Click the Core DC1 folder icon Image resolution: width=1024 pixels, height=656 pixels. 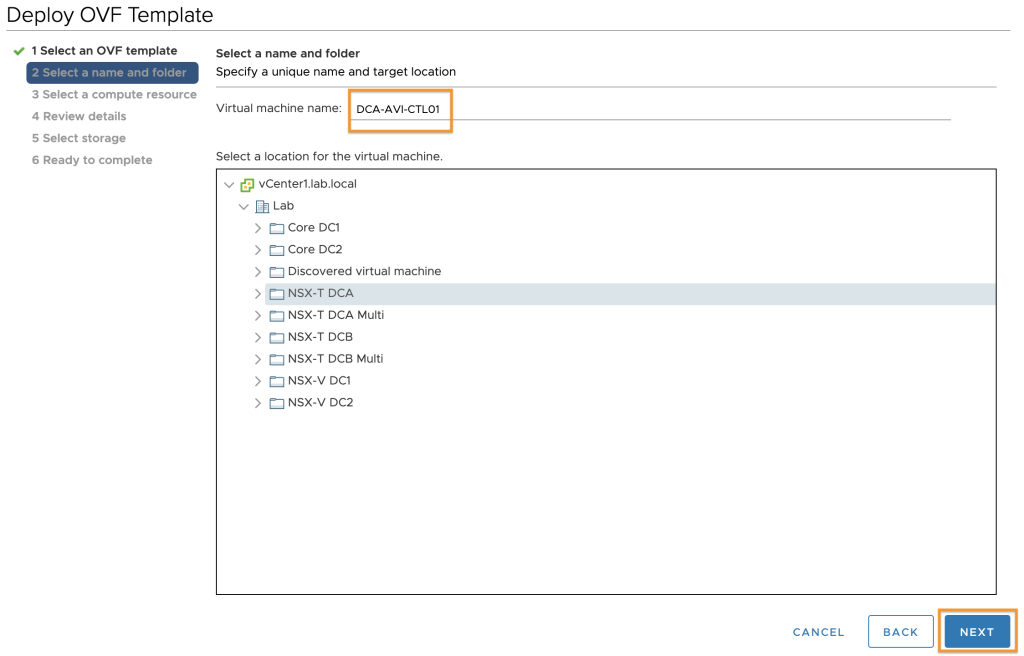pyautogui.click(x=277, y=228)
